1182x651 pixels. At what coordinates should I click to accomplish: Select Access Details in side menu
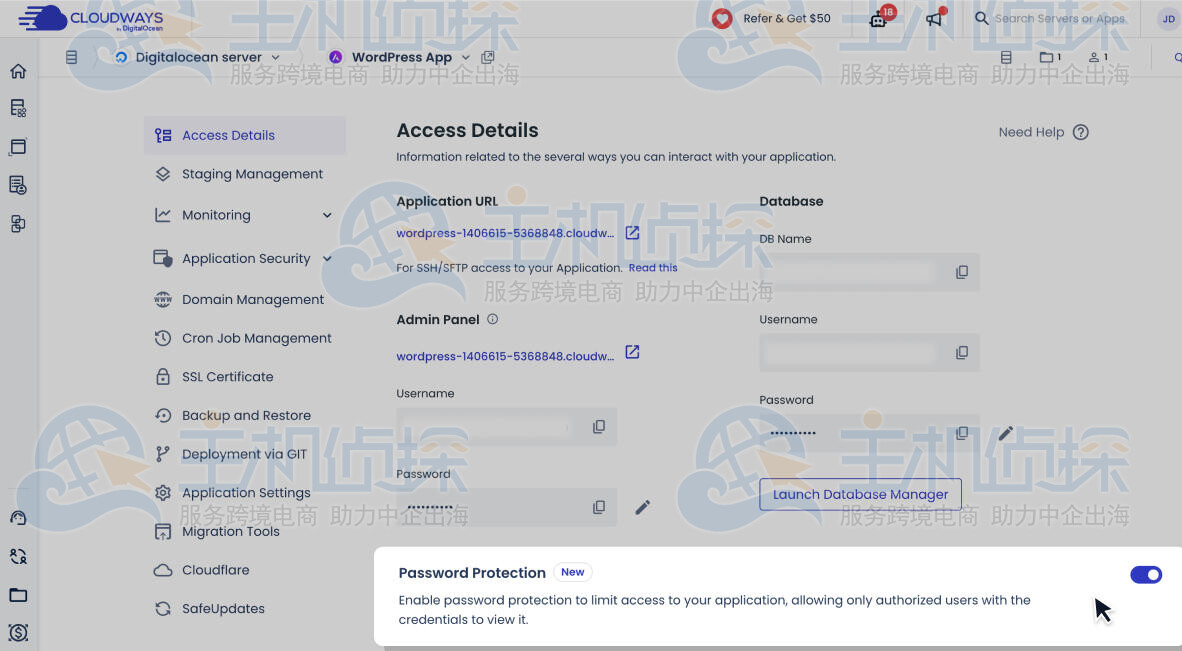point(245,136)
